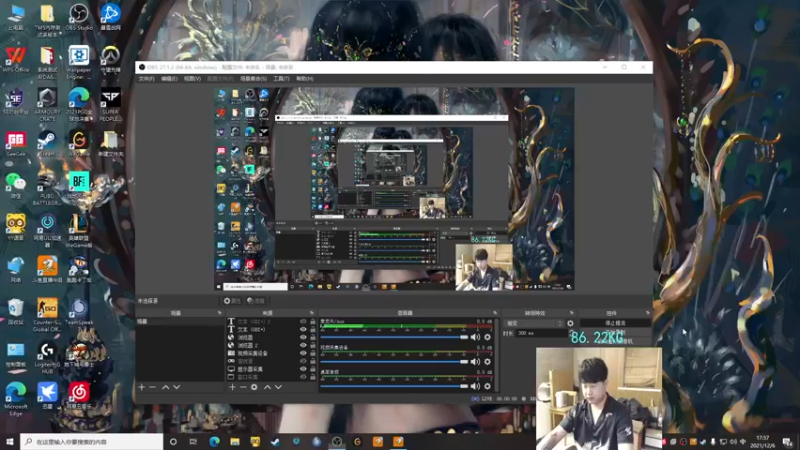The width and height of the screenshot is (800, 450).
Task: Adjust the video capture device volume slider
Action: [x=394, y=362]
